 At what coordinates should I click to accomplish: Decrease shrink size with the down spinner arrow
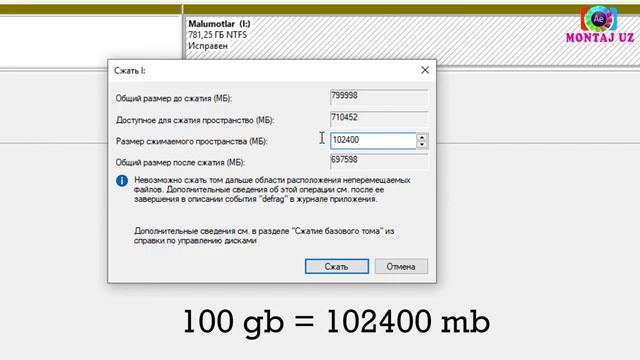(422, 144)
